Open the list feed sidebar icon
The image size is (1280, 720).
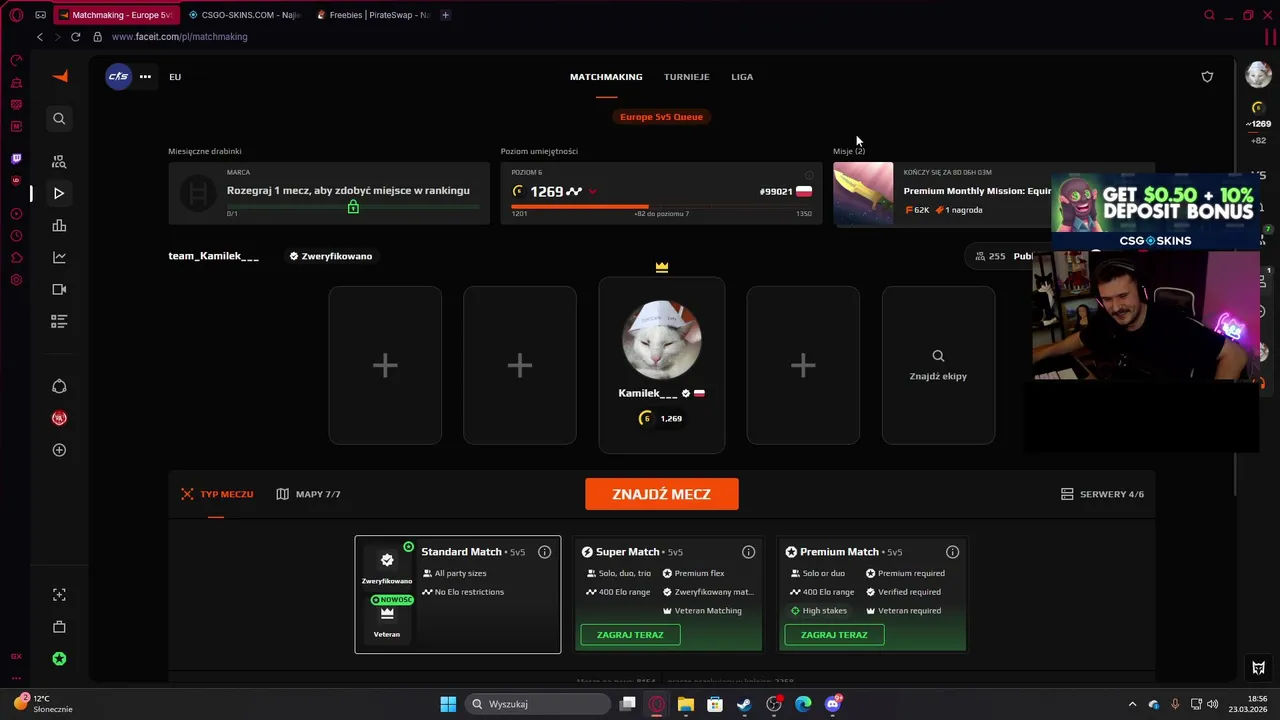[59, 321]
